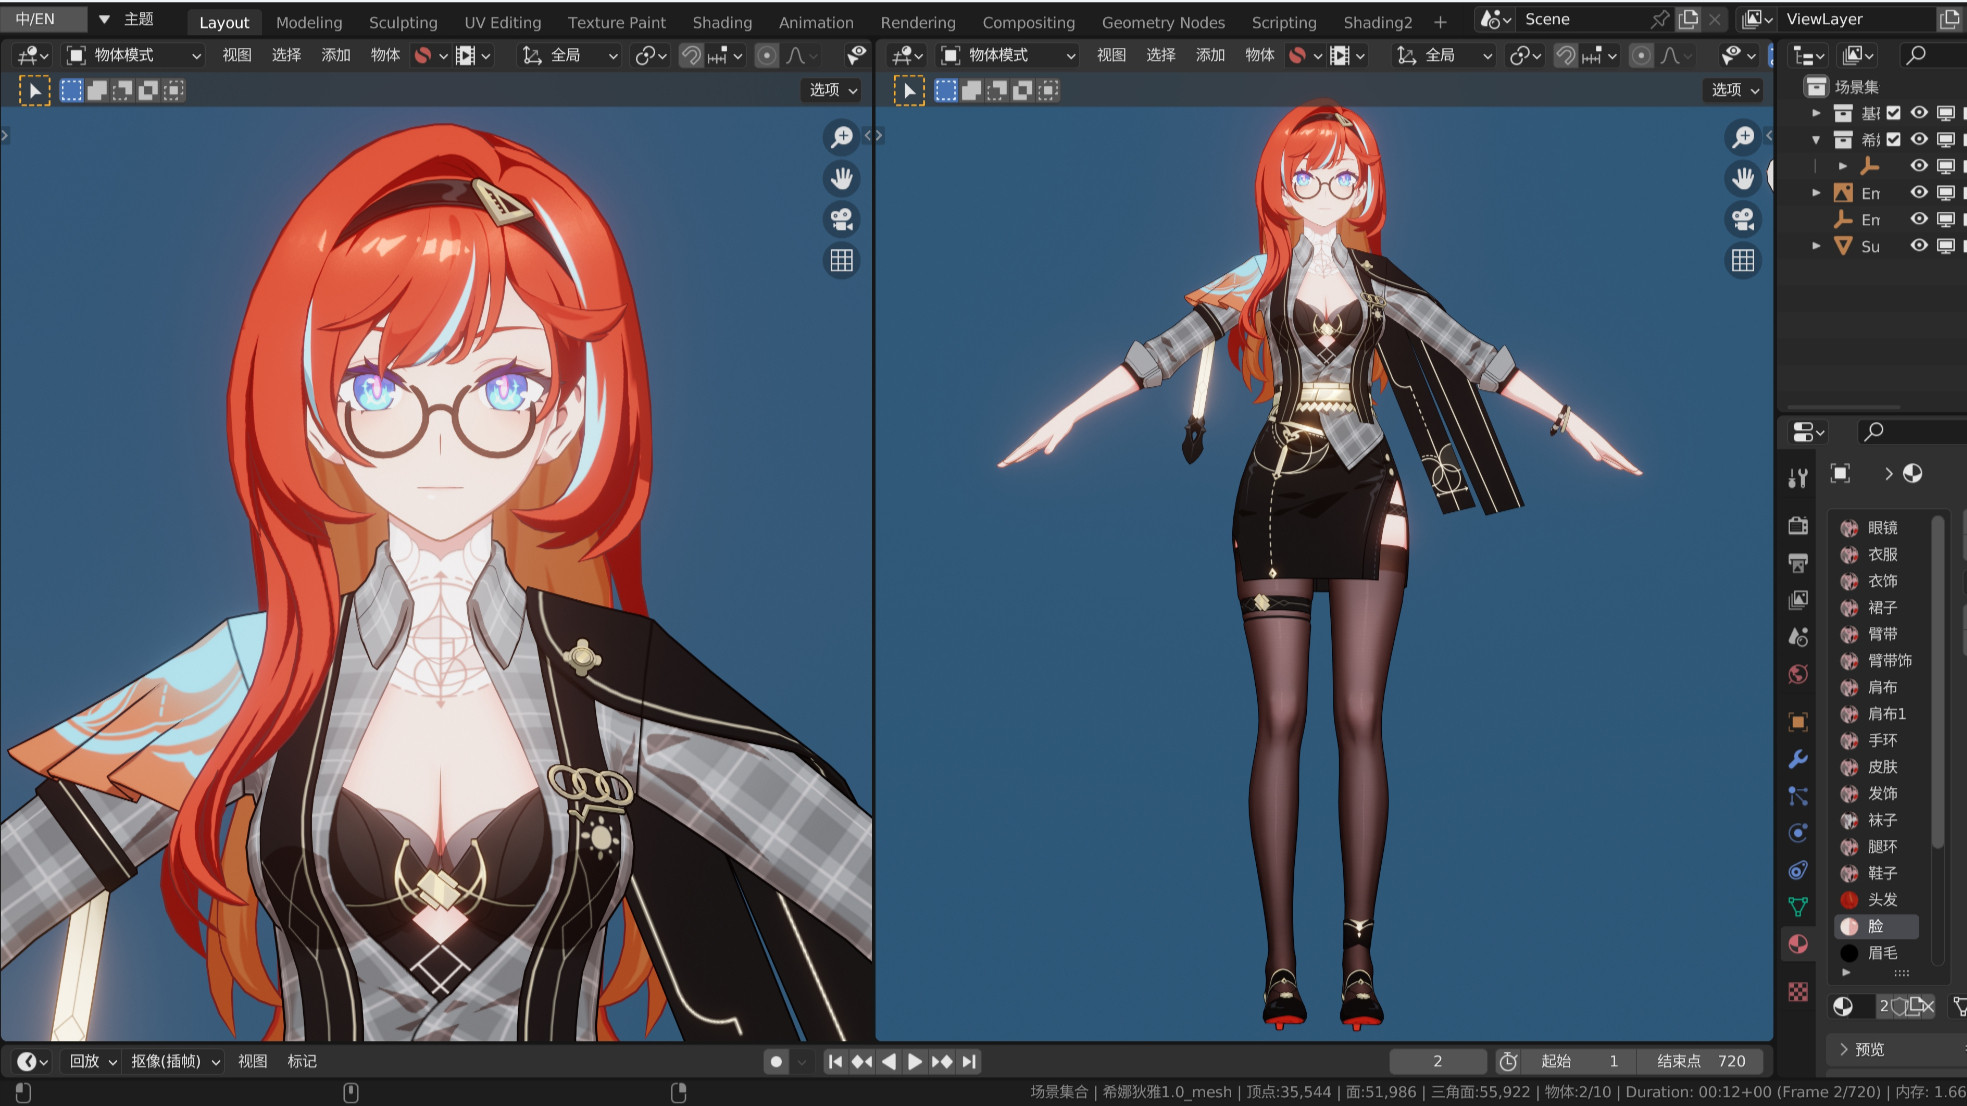Open the Render properties tab
The width and height of the screenshot is (1967, 1106).
pyautogui.click(x=1798, y=526)
